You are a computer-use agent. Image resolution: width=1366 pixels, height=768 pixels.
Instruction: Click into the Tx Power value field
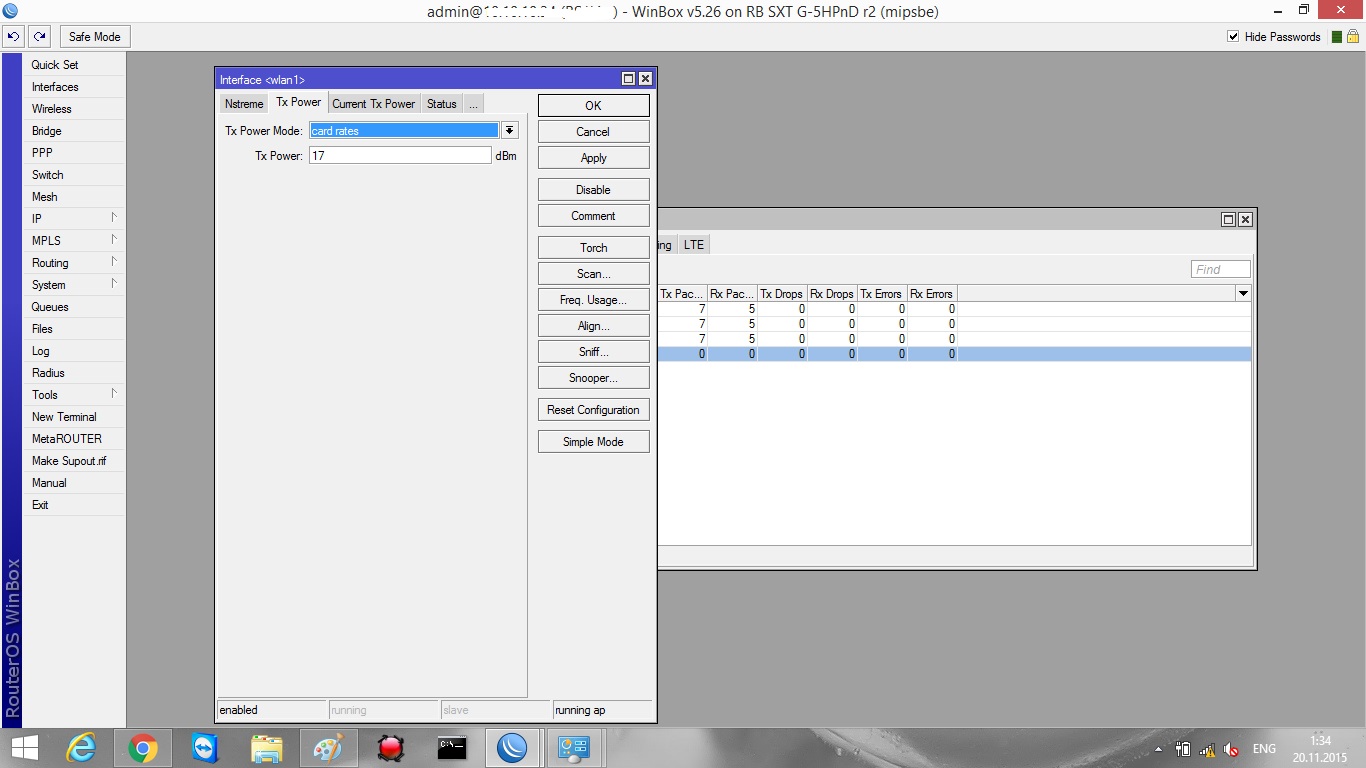tap(400, 156)
